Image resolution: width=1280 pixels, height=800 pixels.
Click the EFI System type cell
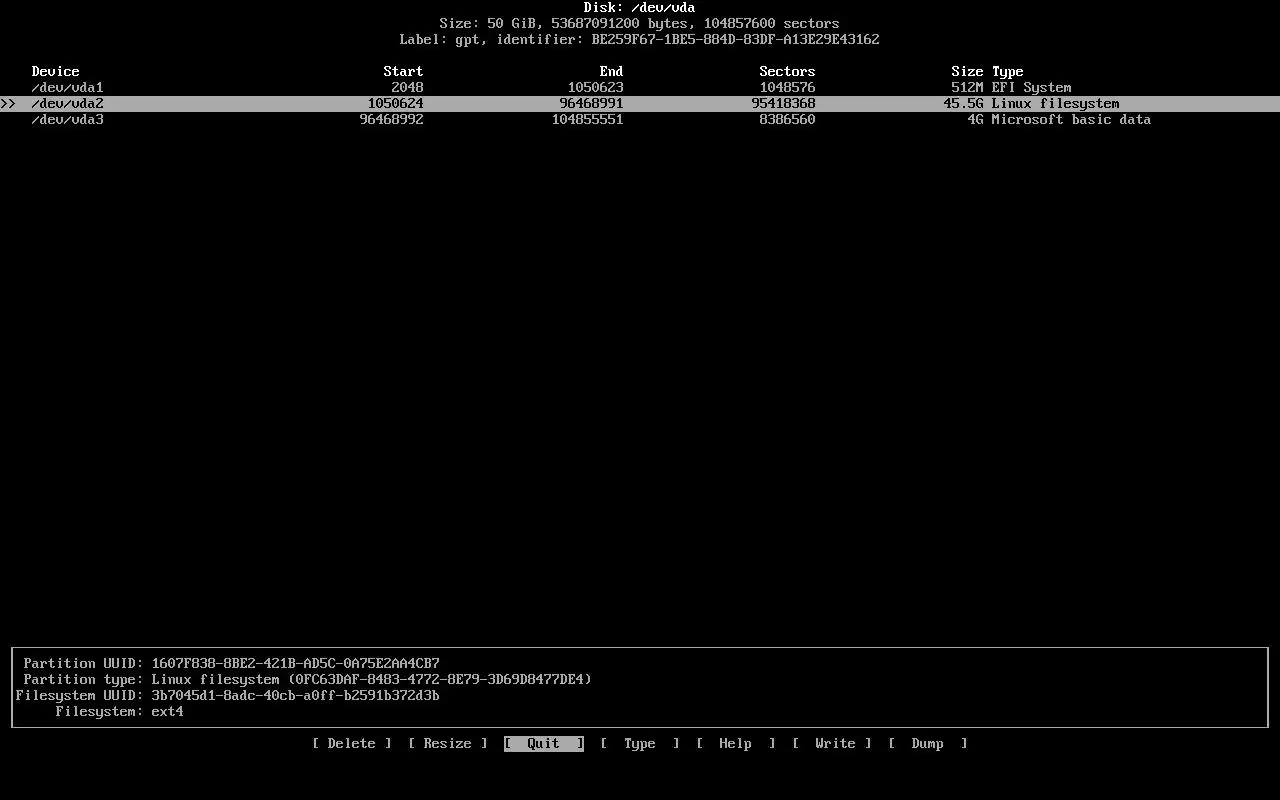1031,87
